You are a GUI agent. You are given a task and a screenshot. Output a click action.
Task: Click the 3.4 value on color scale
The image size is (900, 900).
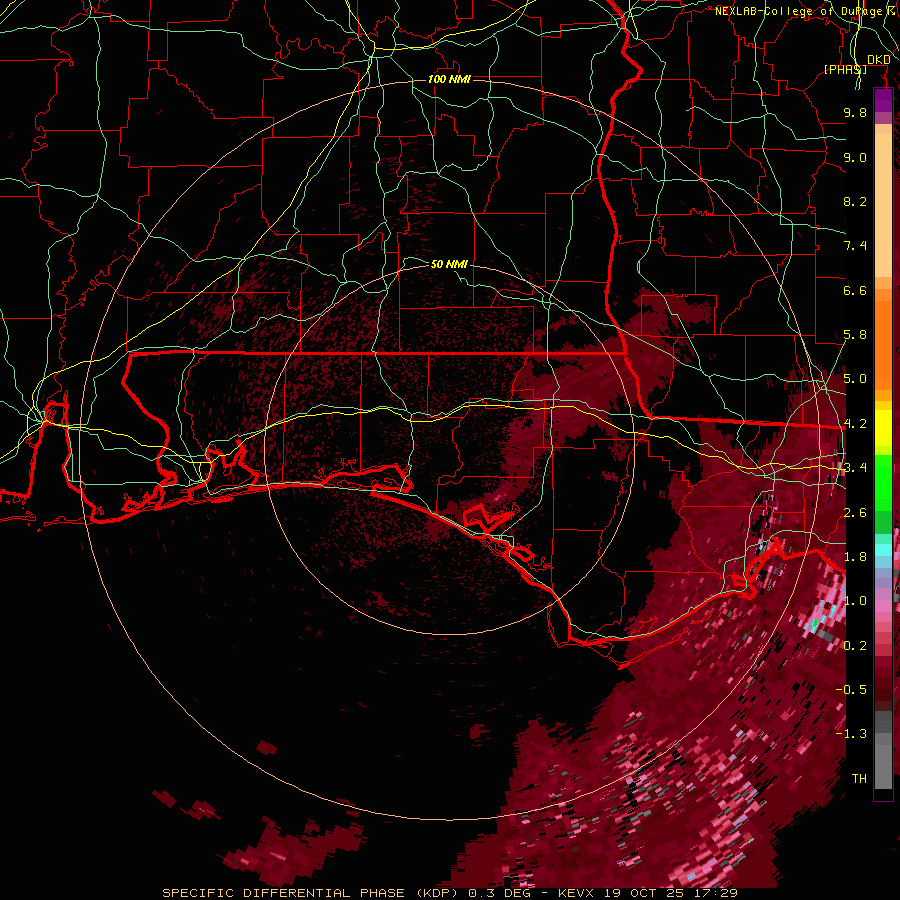(x=855, y=468)
